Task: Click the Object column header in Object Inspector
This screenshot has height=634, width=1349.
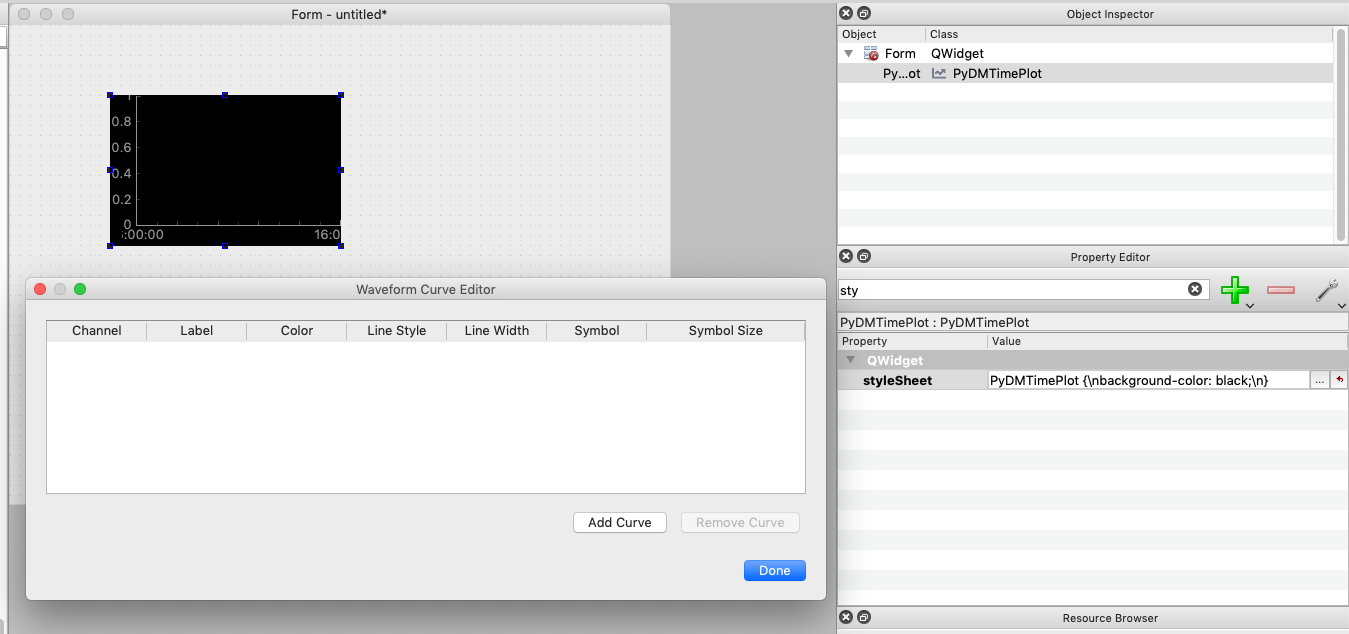Action: coord(882,34)
